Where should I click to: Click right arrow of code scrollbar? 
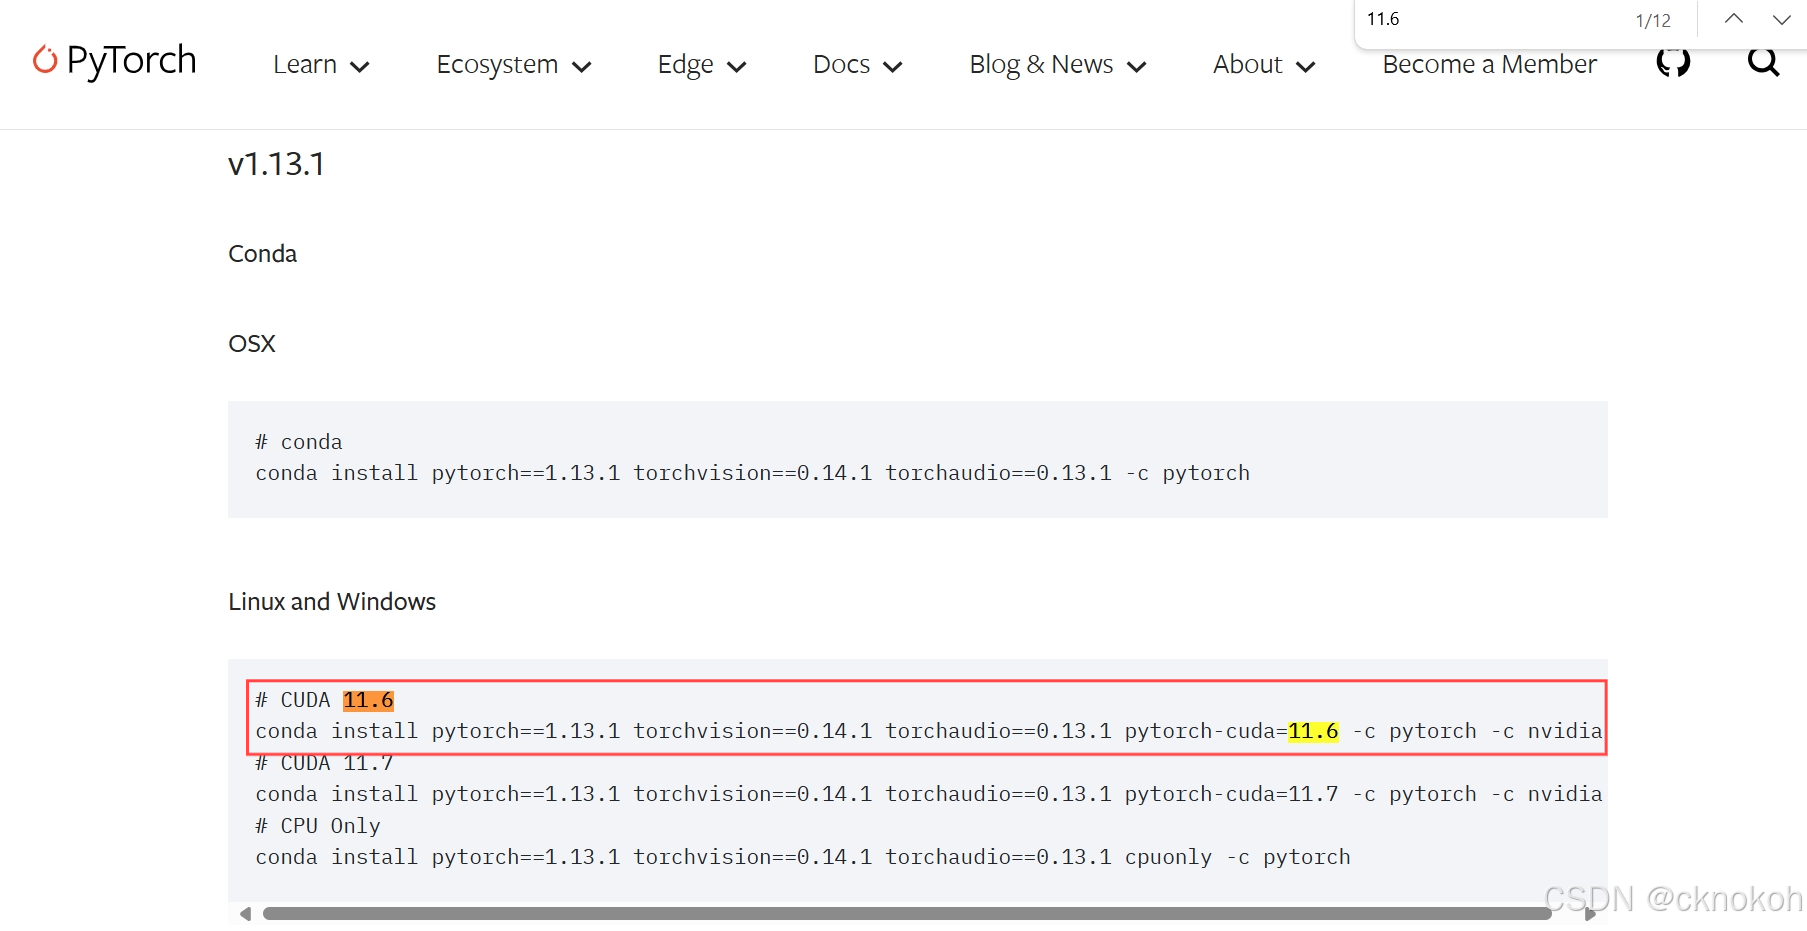pos(1590,914)
